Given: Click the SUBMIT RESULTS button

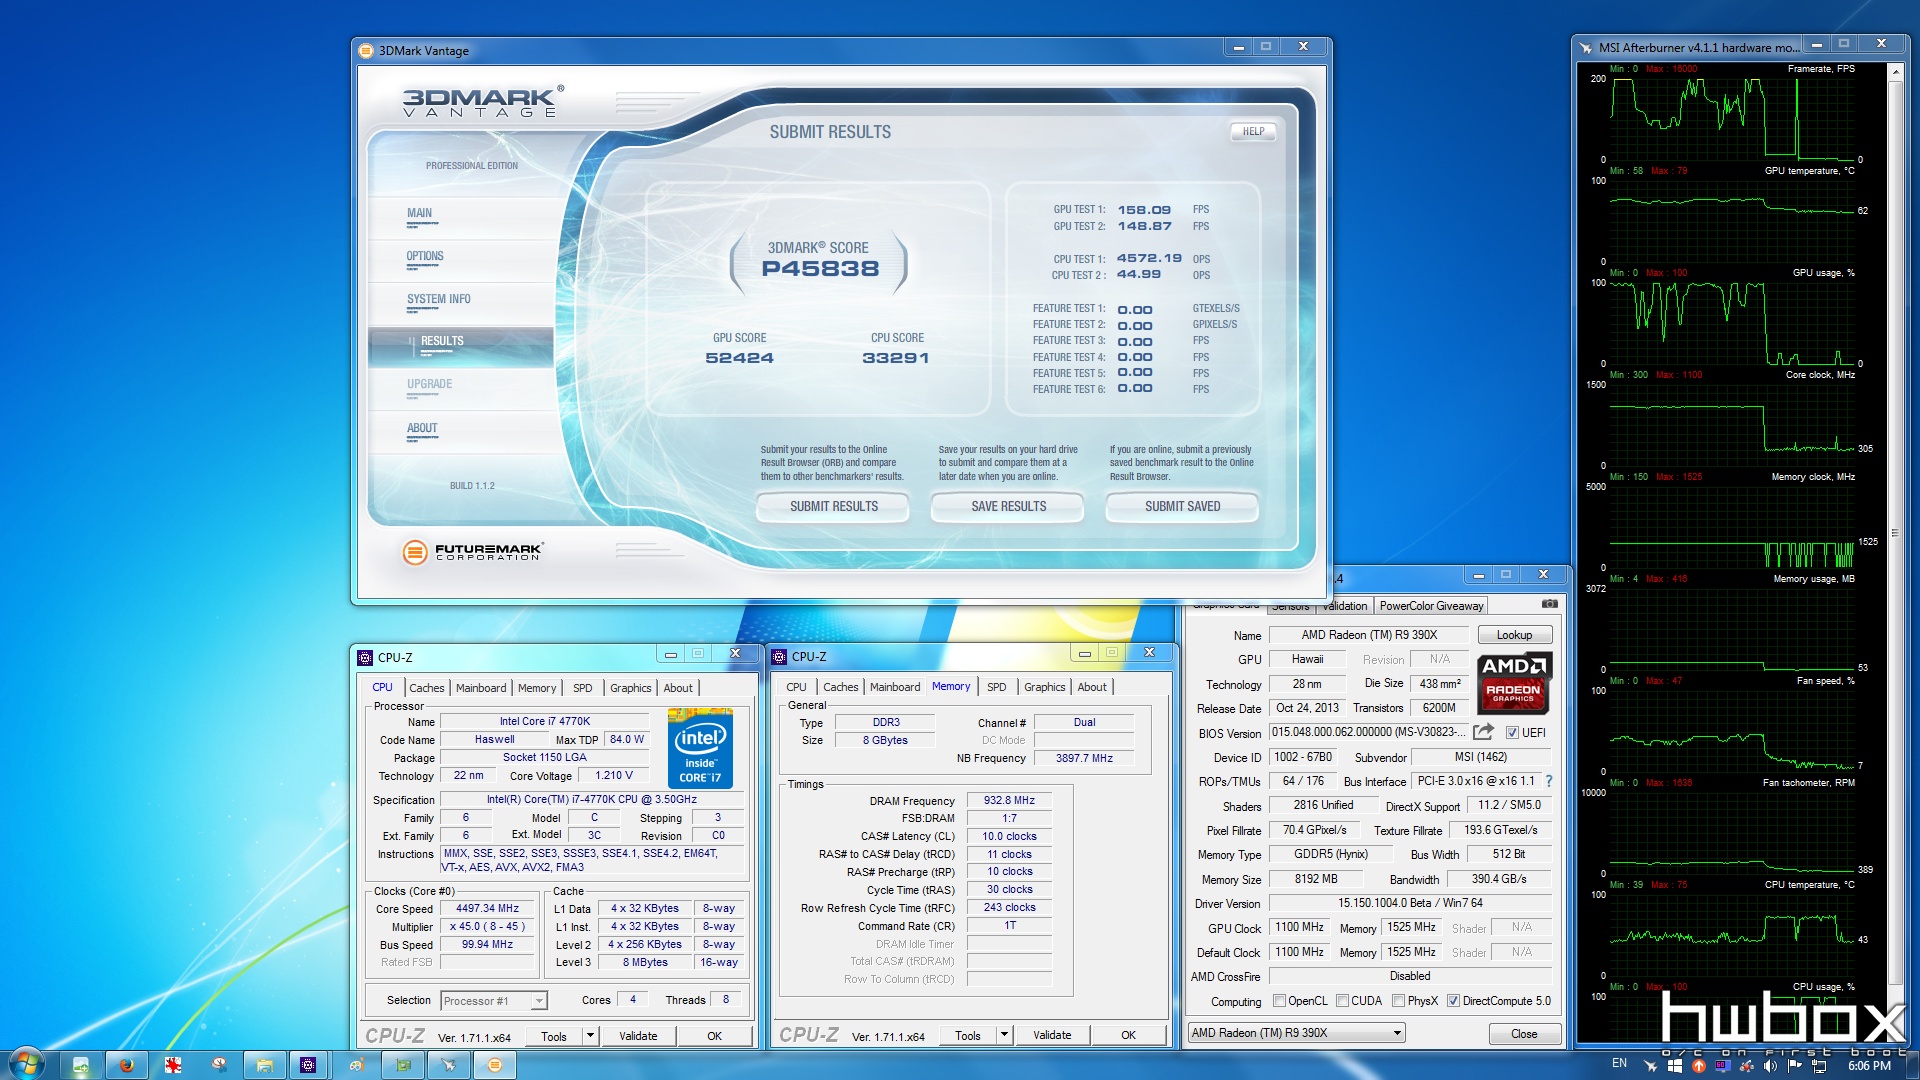Looking at the screenshot, I should pos(833,507).
